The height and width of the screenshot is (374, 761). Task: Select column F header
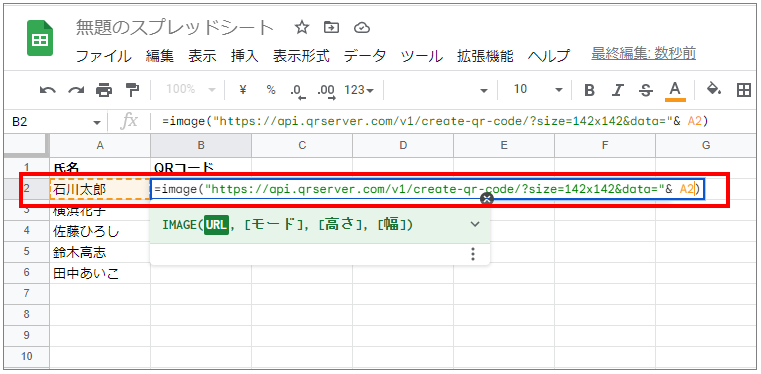click(x=605, y=145)
